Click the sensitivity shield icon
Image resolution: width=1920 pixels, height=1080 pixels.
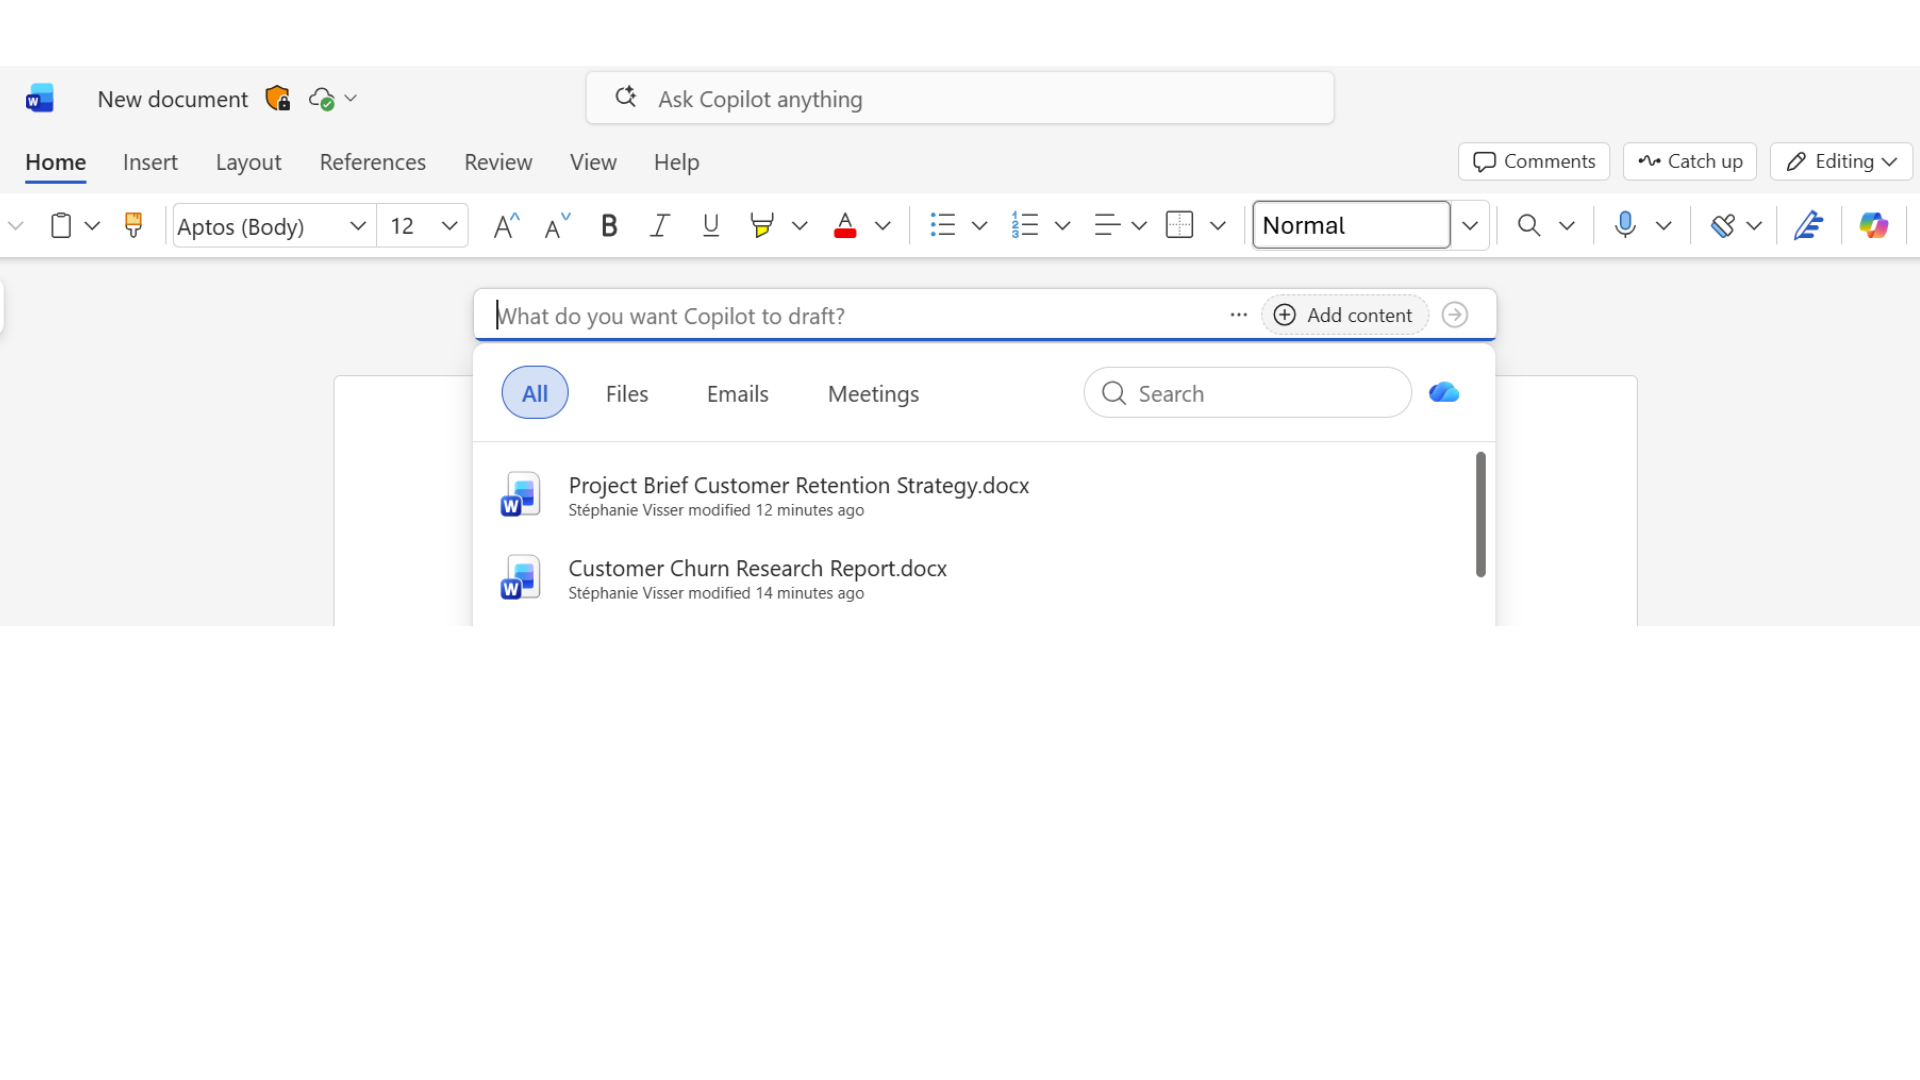pyautogui.click(x=277, y=99)
